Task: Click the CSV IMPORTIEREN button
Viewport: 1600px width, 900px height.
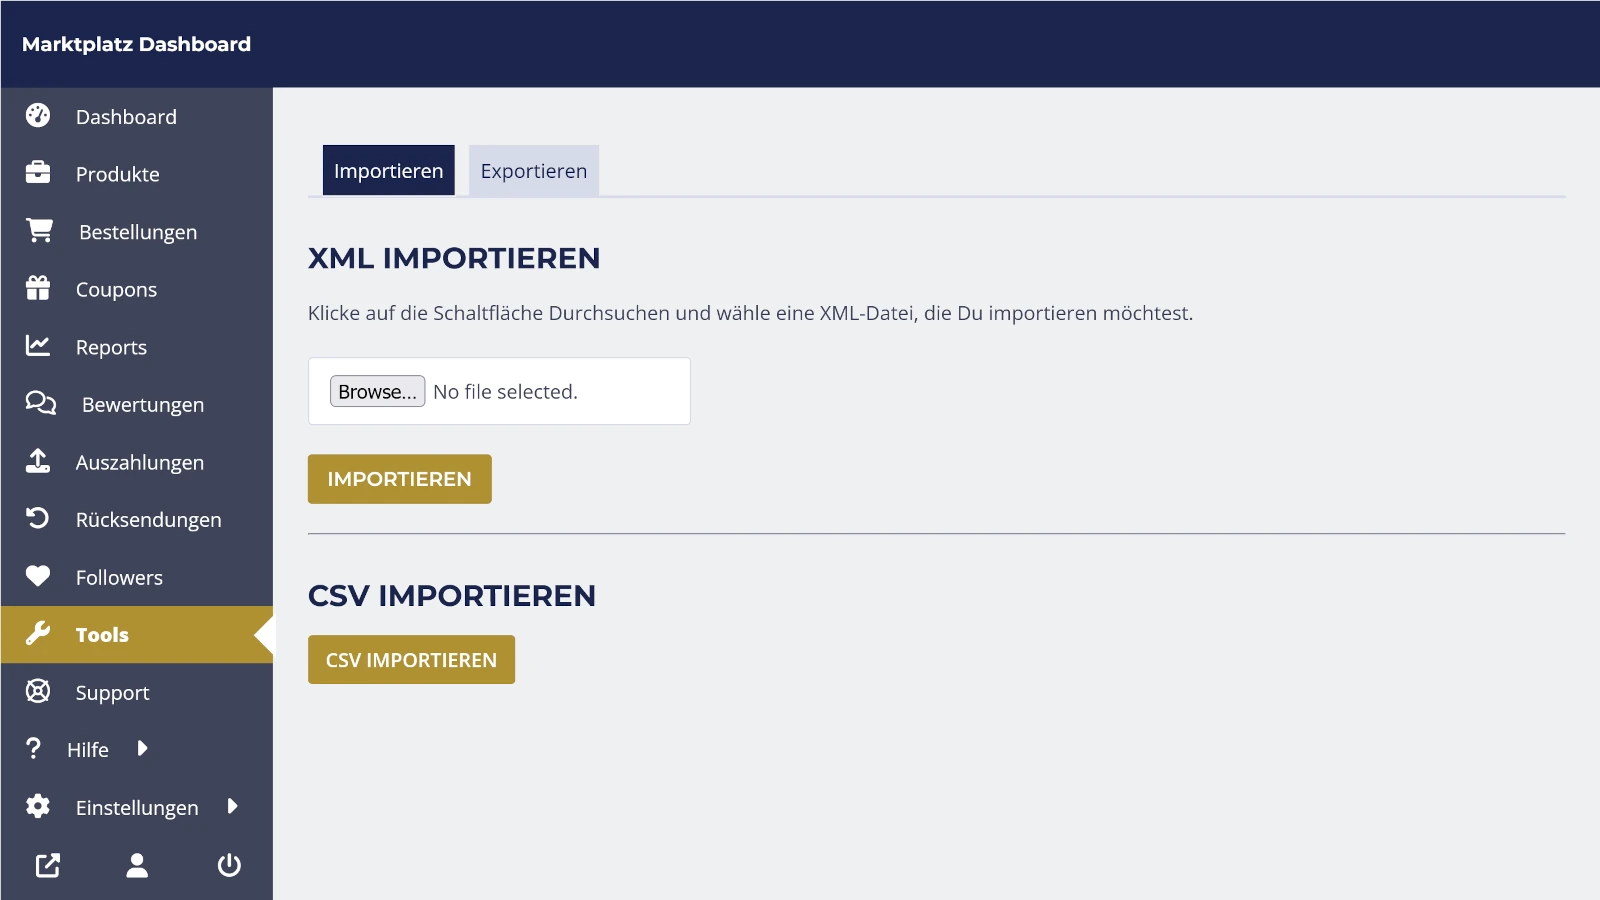Action: (411, 660)
